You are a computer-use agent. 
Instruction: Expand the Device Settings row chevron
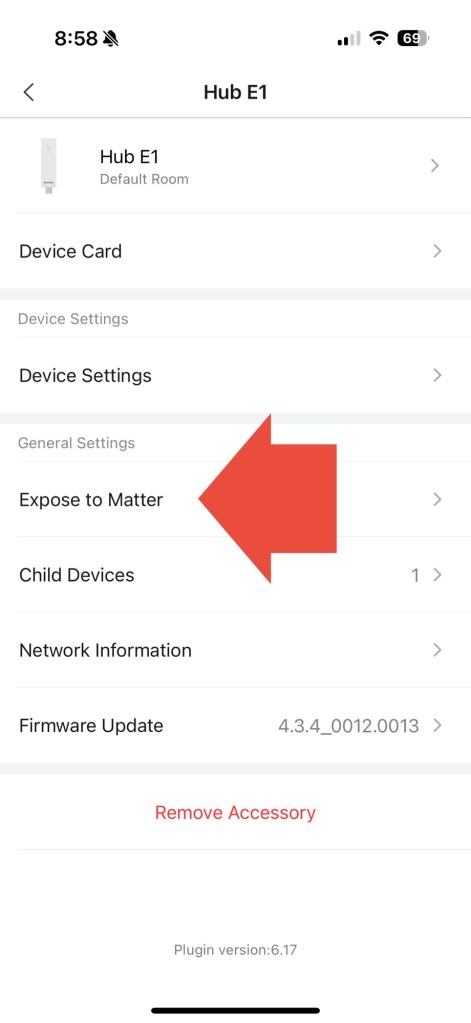pos(437,375)
